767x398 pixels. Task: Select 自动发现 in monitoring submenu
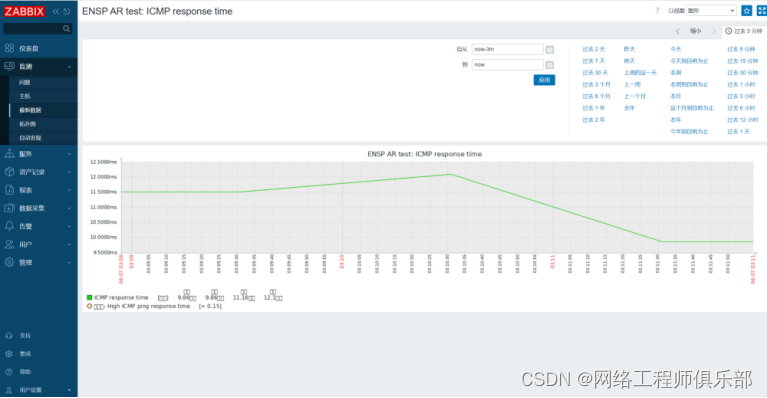30,138
